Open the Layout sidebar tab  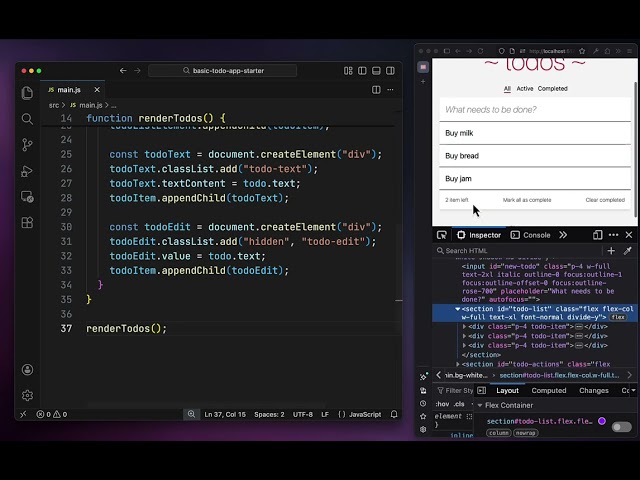507,391
